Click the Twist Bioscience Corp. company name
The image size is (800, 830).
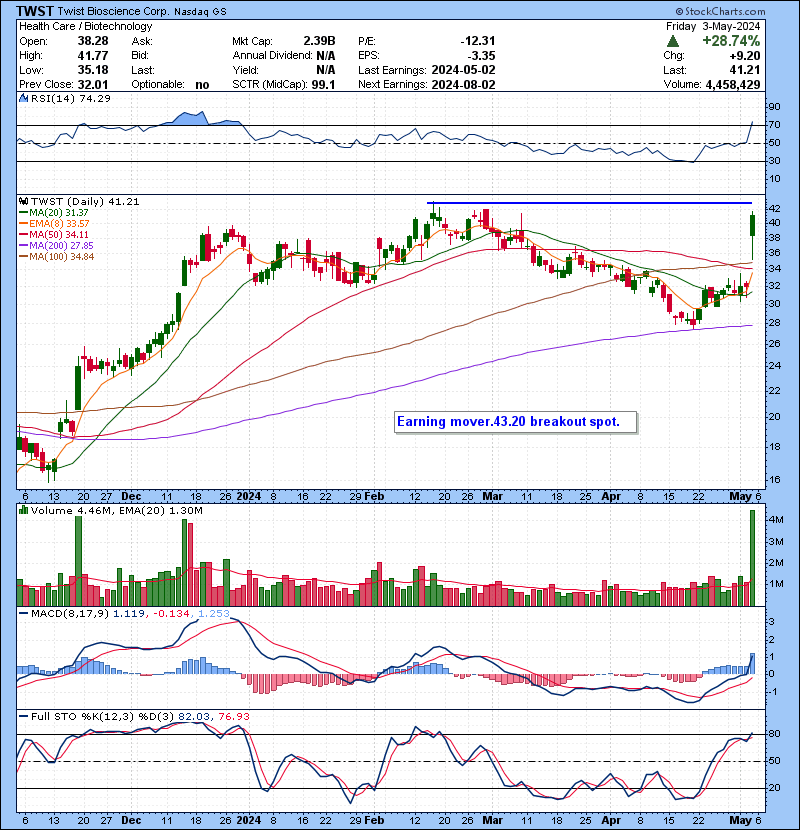pyautogui.click(x=112, y=11)
